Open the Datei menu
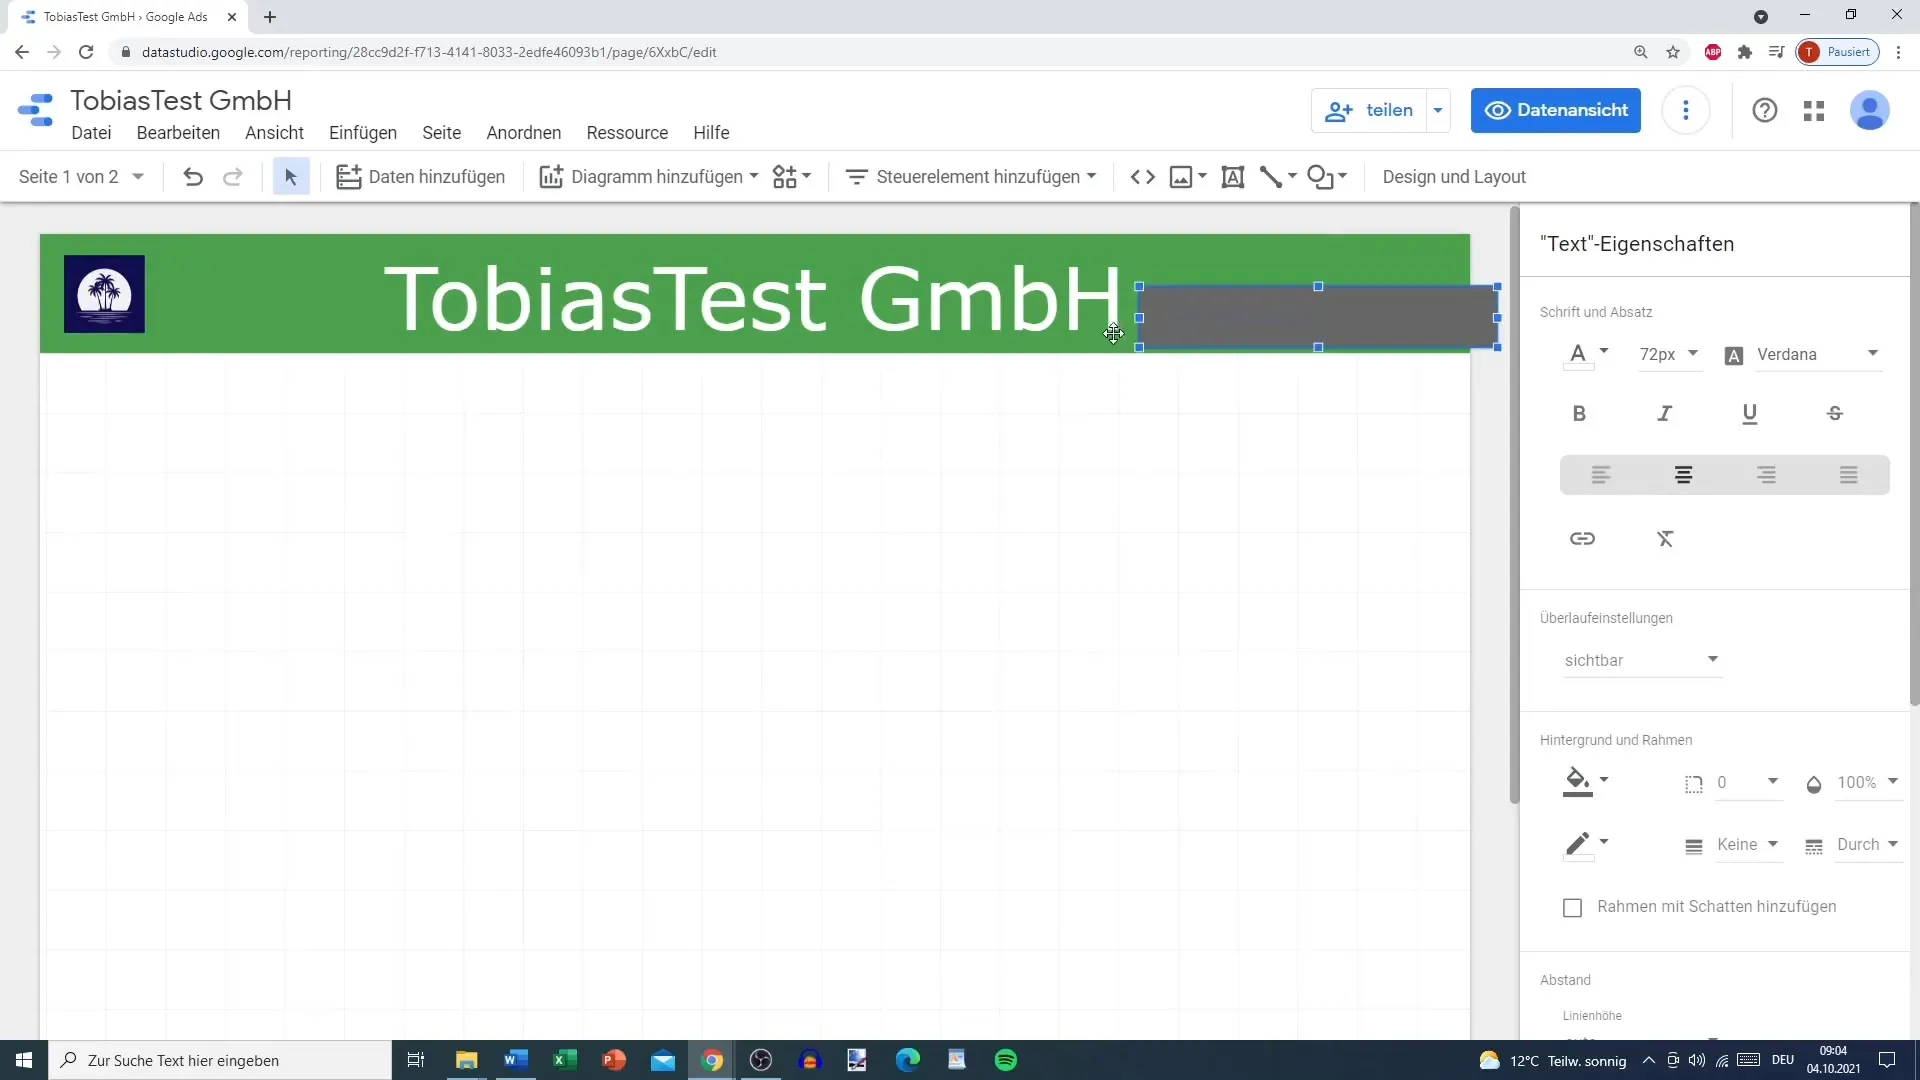This screenshot has width=1920, height=1080. pyautogui.click(x=91, y=133)
